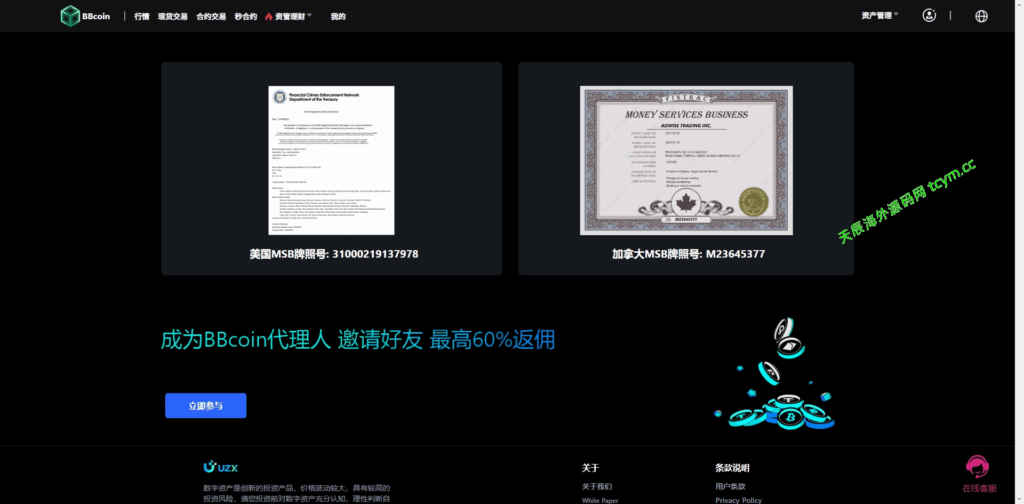Open the US MSB license document thumbnail
The image size is (1024, 504).
point(331,161)
